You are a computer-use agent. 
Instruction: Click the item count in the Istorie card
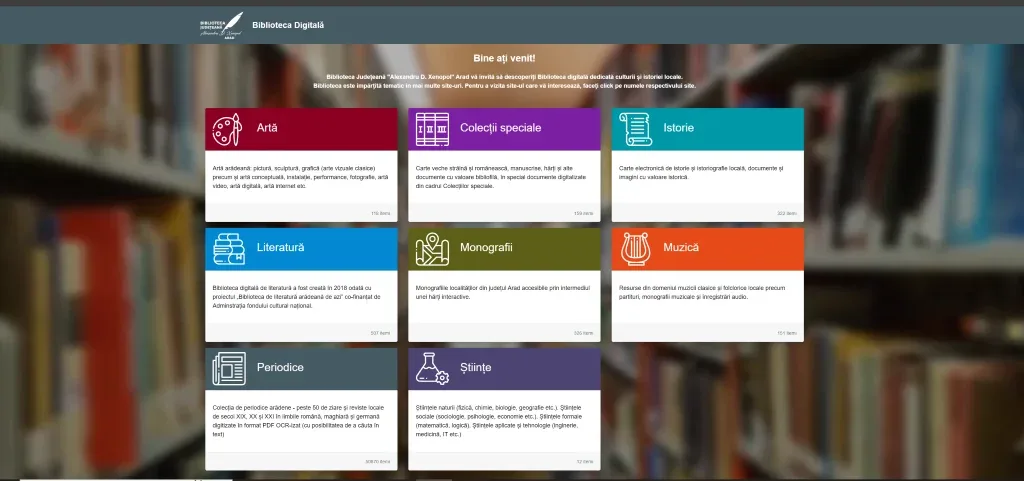click(x=787, y=213)
